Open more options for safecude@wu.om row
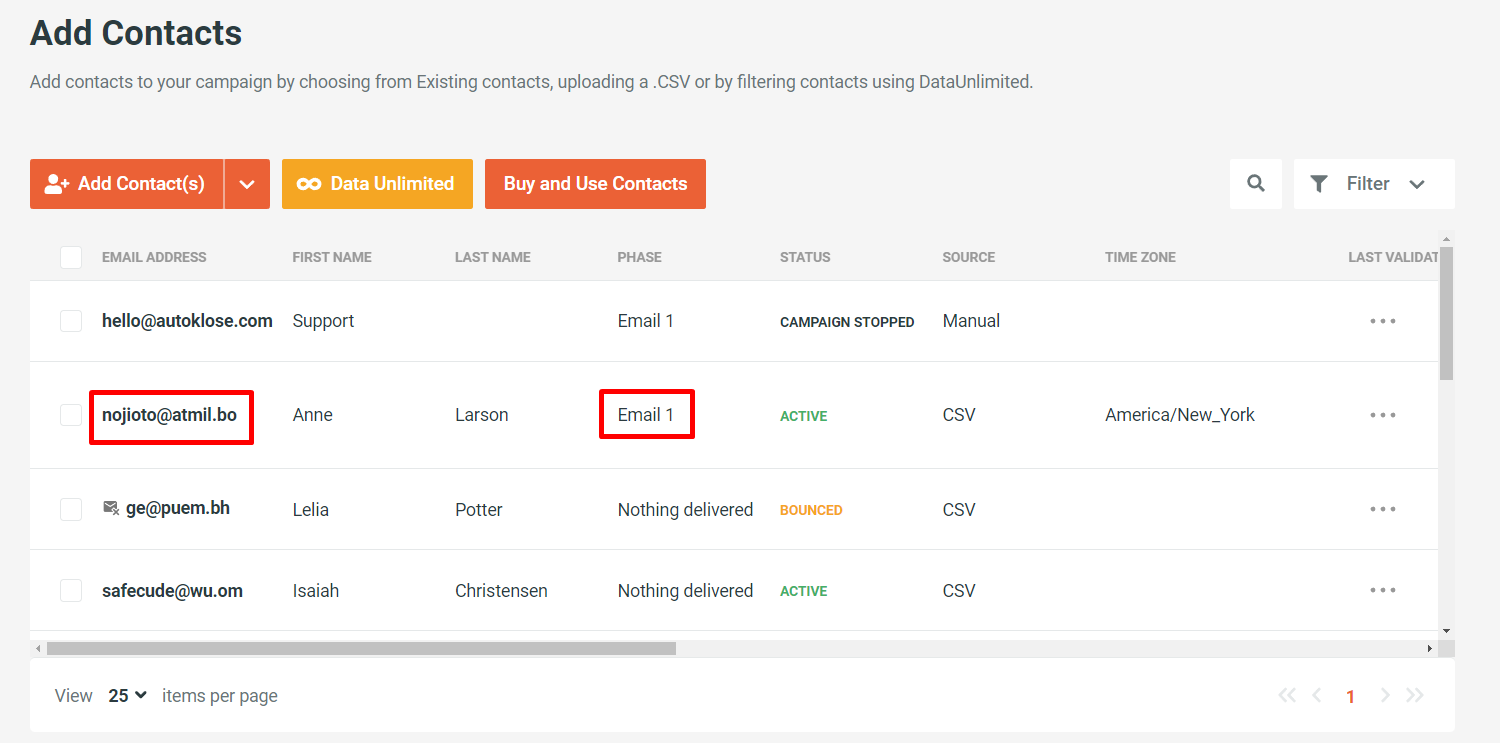The image size is (1500, 743). click(1383, 590)
